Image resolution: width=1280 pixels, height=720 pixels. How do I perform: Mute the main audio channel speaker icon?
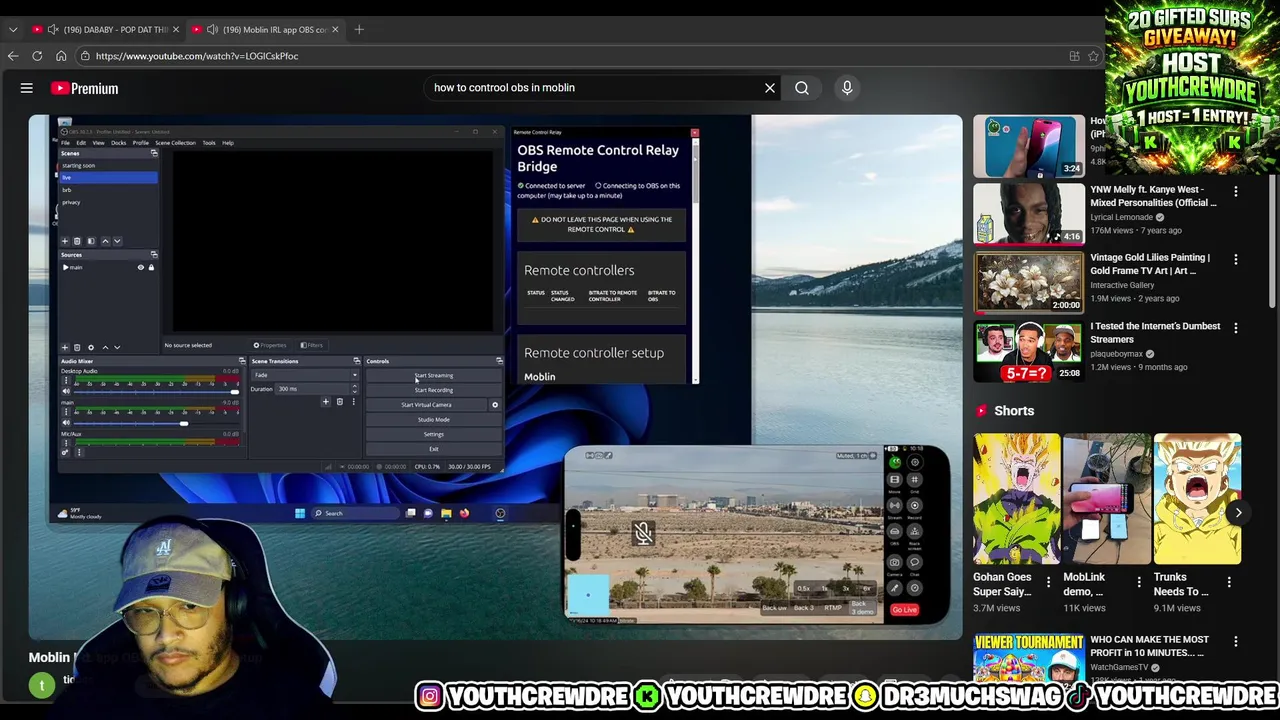(66, 423)
